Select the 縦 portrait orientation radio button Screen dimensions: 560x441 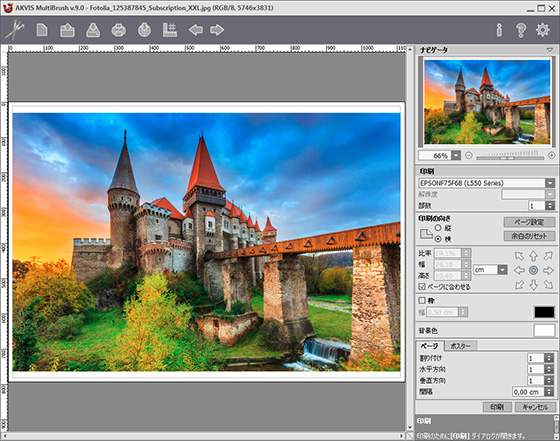coord(438,227)
